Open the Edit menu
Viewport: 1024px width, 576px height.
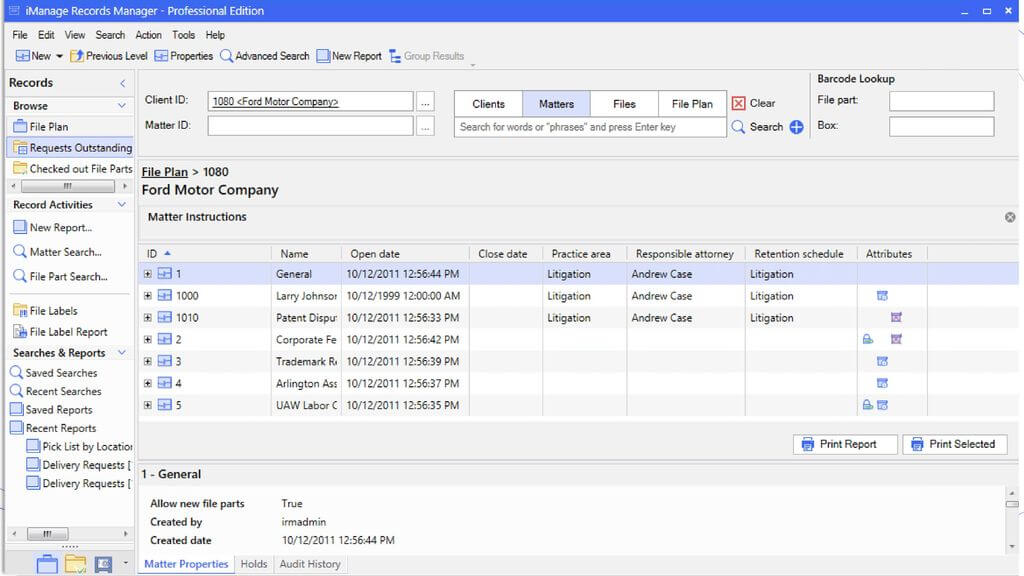(46, 35)
